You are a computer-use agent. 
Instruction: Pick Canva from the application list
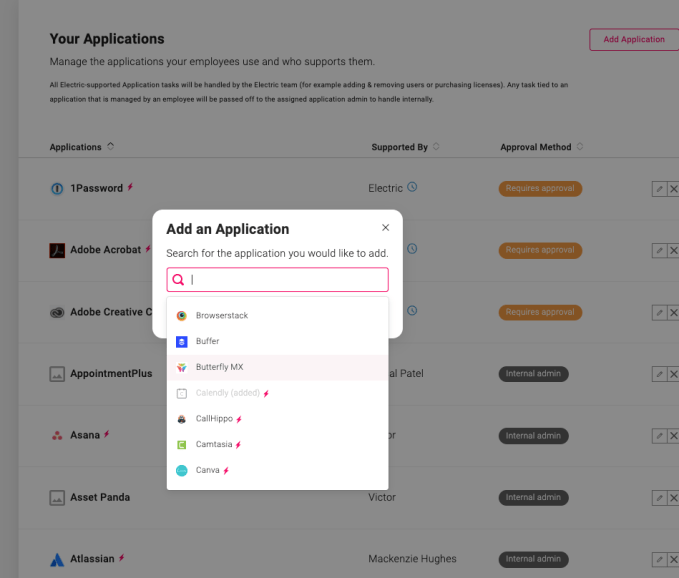pyautogui.click(x=208, y=470)
